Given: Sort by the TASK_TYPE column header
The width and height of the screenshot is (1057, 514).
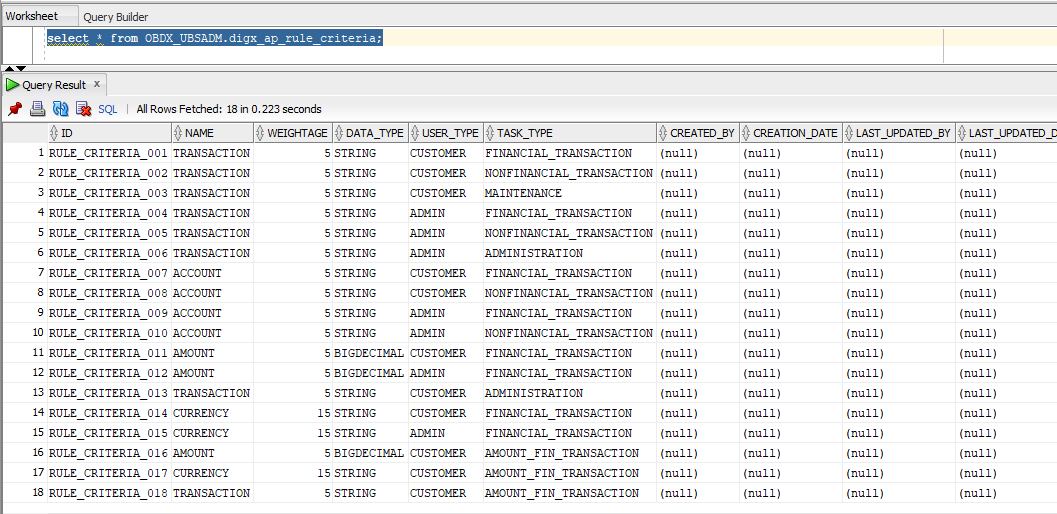Looking at the screenshot, I should pyautogui.click(x=570, y=133).
